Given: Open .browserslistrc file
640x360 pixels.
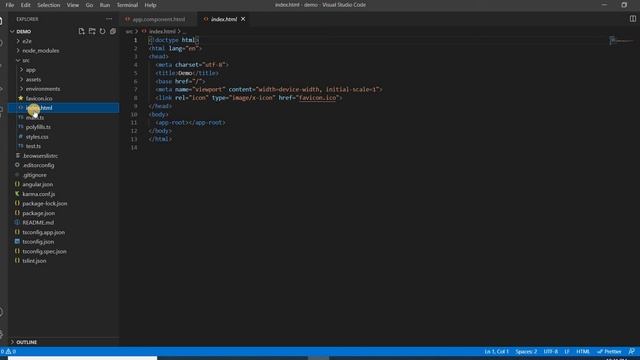Looking at the screenshot, I should tap(40, 156).
